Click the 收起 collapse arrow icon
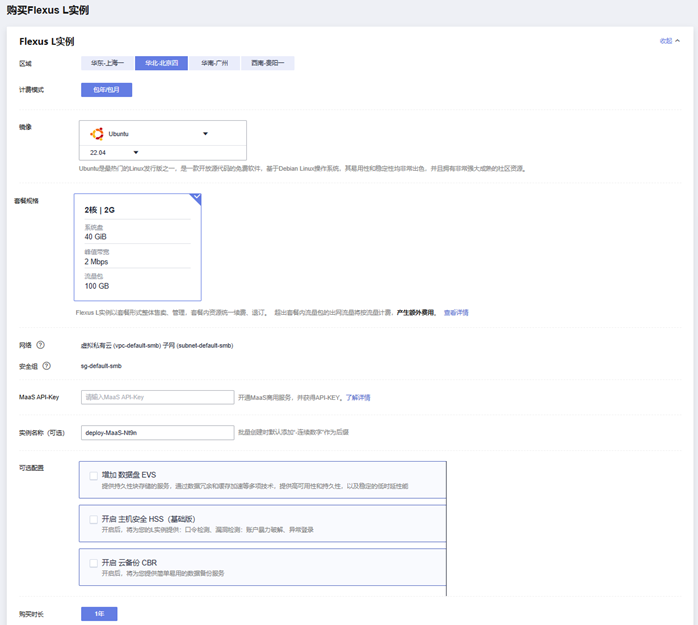 pos(678,41)
